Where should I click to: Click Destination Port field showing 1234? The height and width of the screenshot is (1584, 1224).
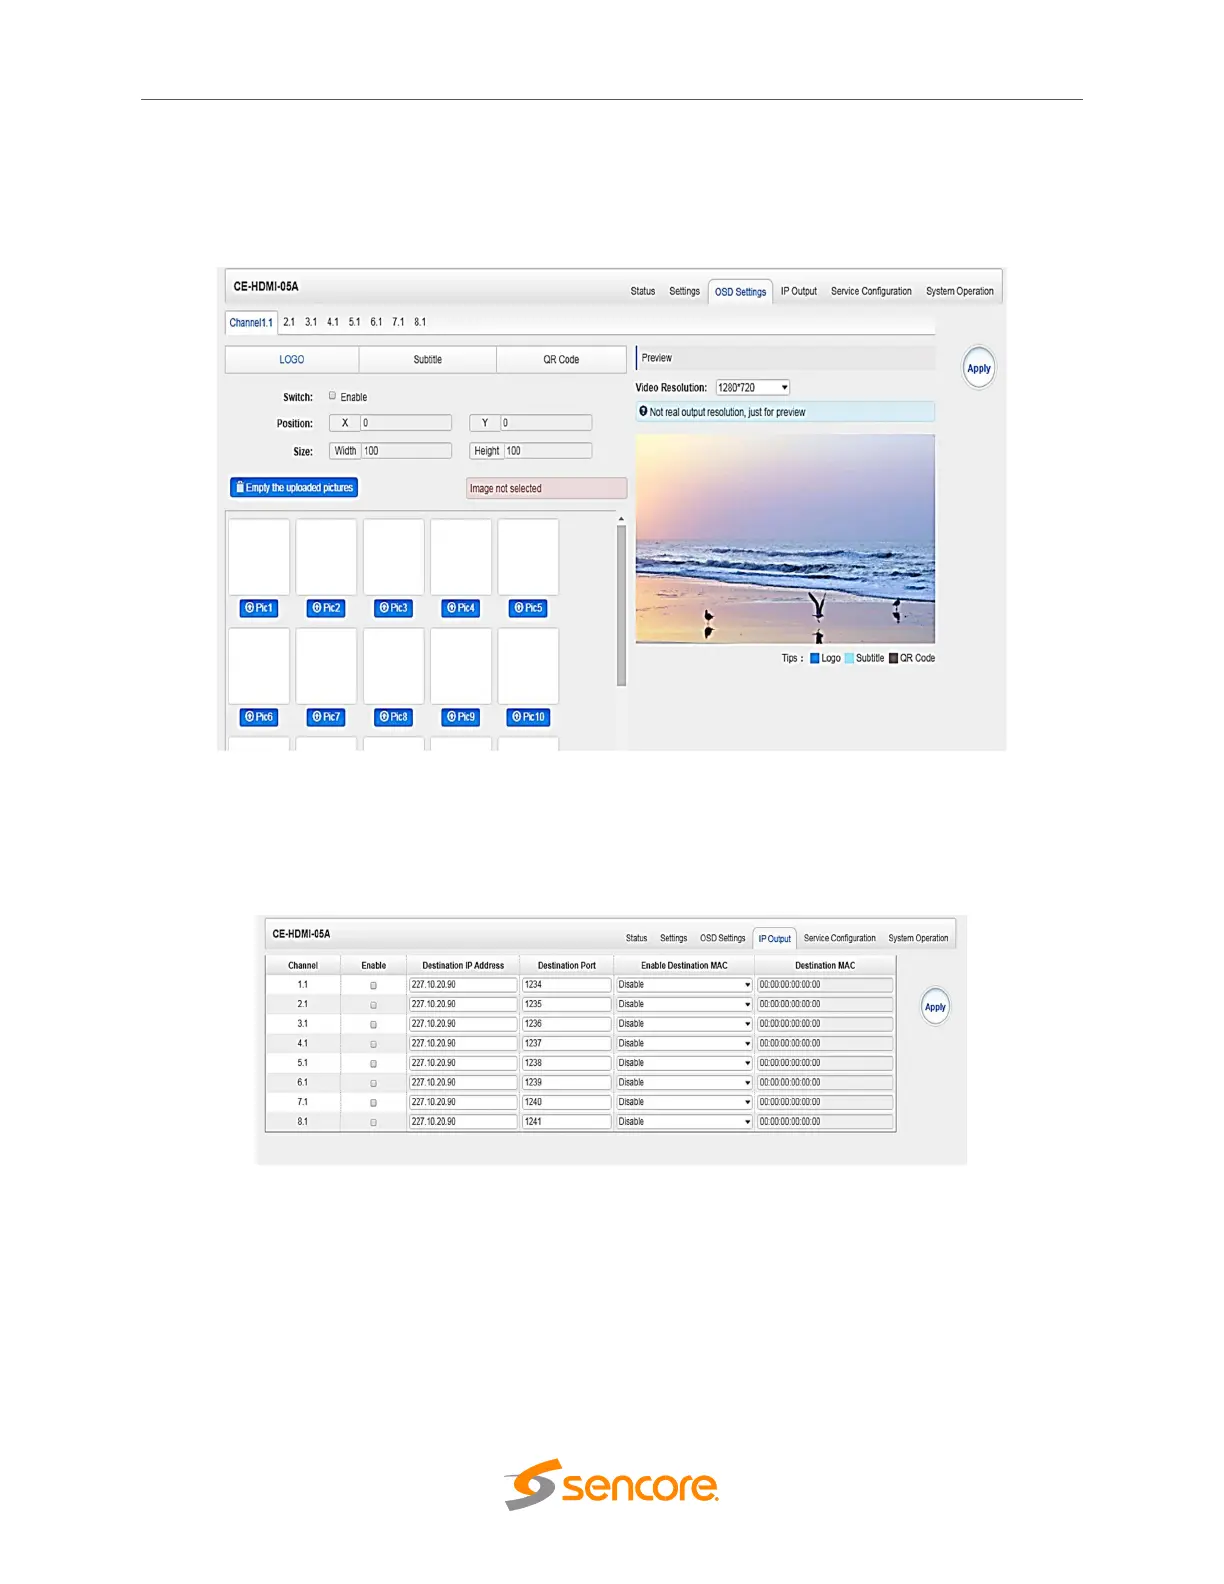[566, 985]
